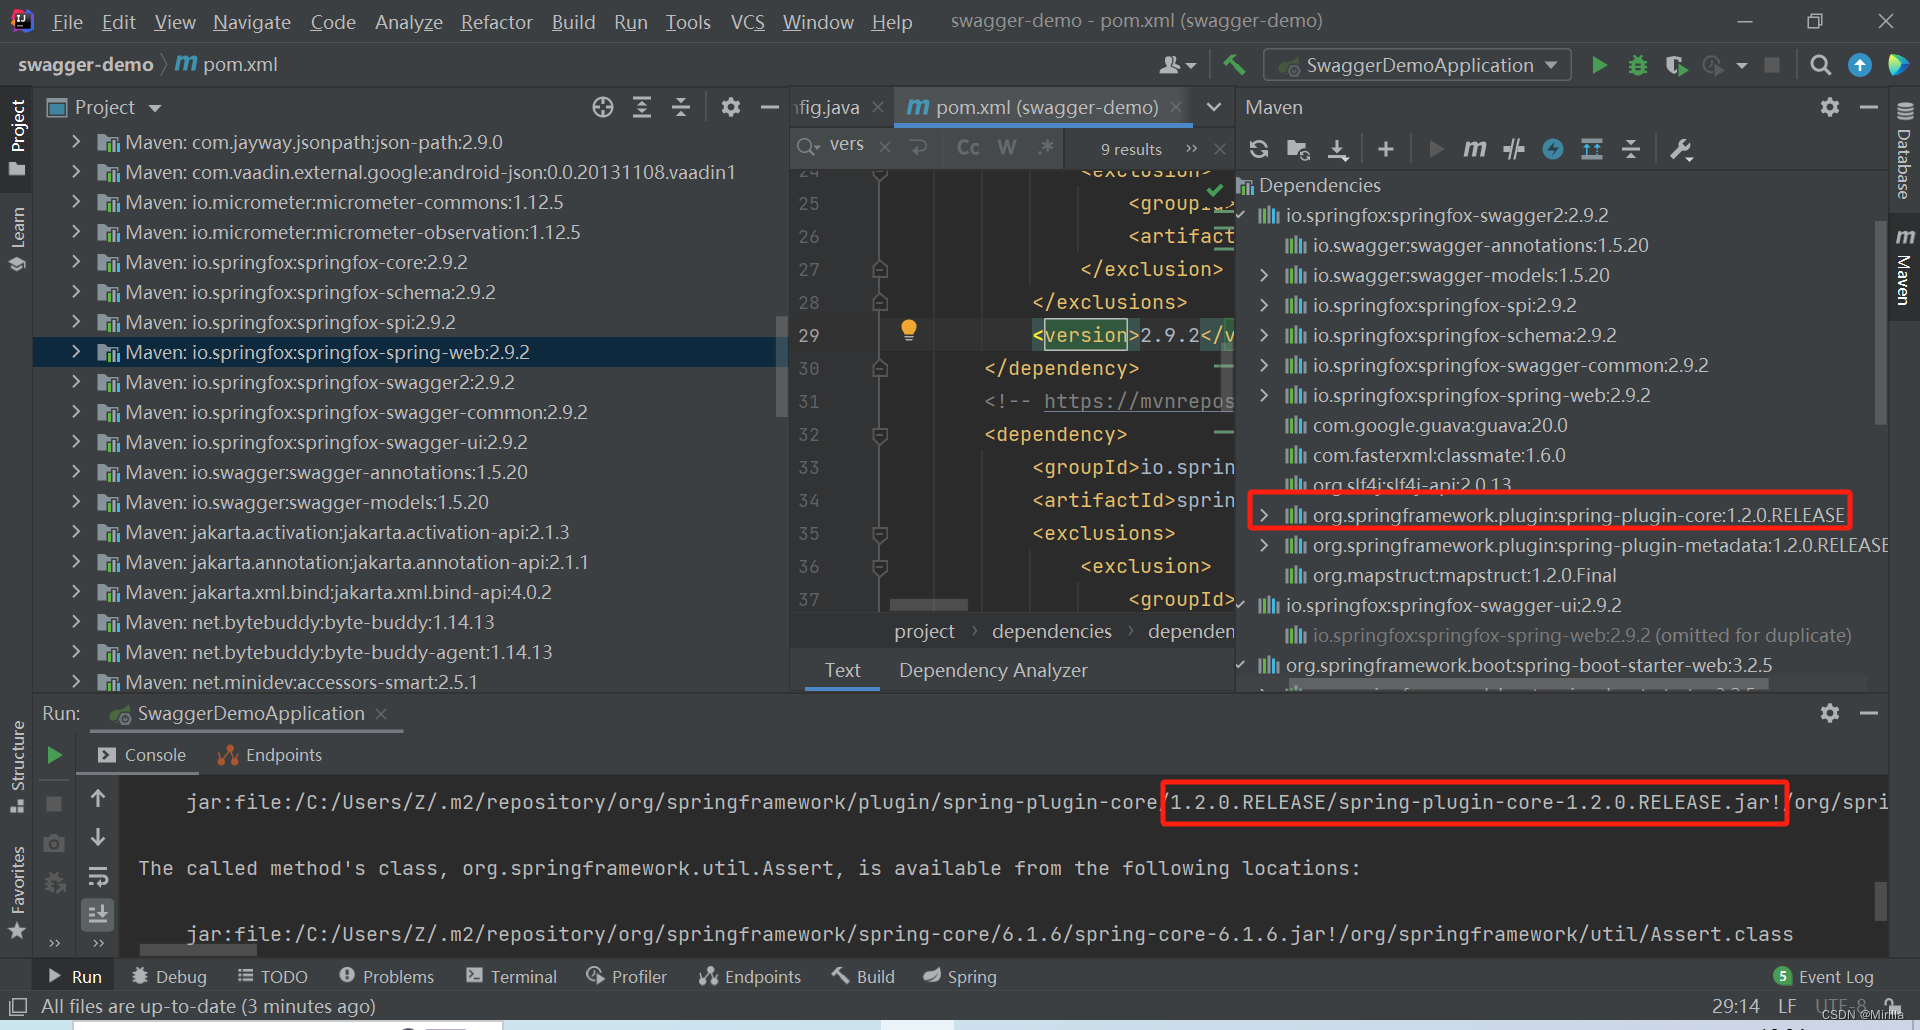Select opened file locate-target icon in Project panel
Viewport: 1920px width, 1030px height.
click(603, 107)
